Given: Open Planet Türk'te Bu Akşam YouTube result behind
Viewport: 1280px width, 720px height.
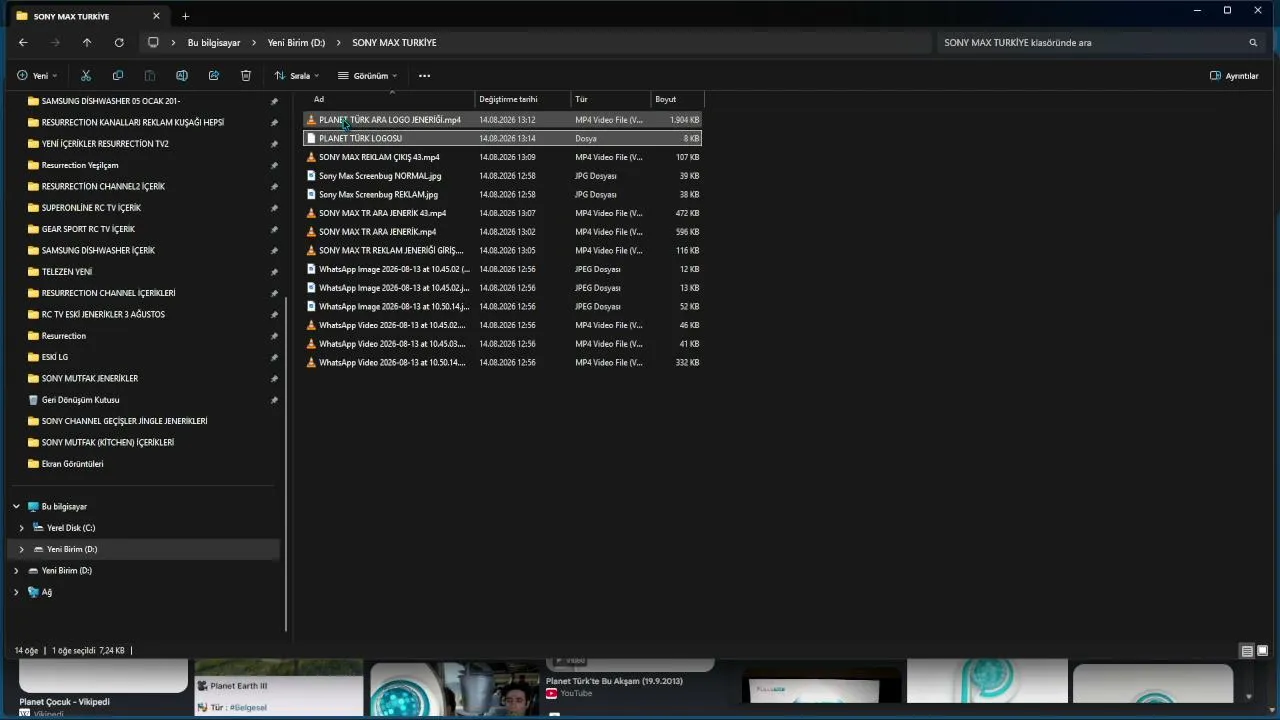Looking at the screenshot, I should 614,681.
